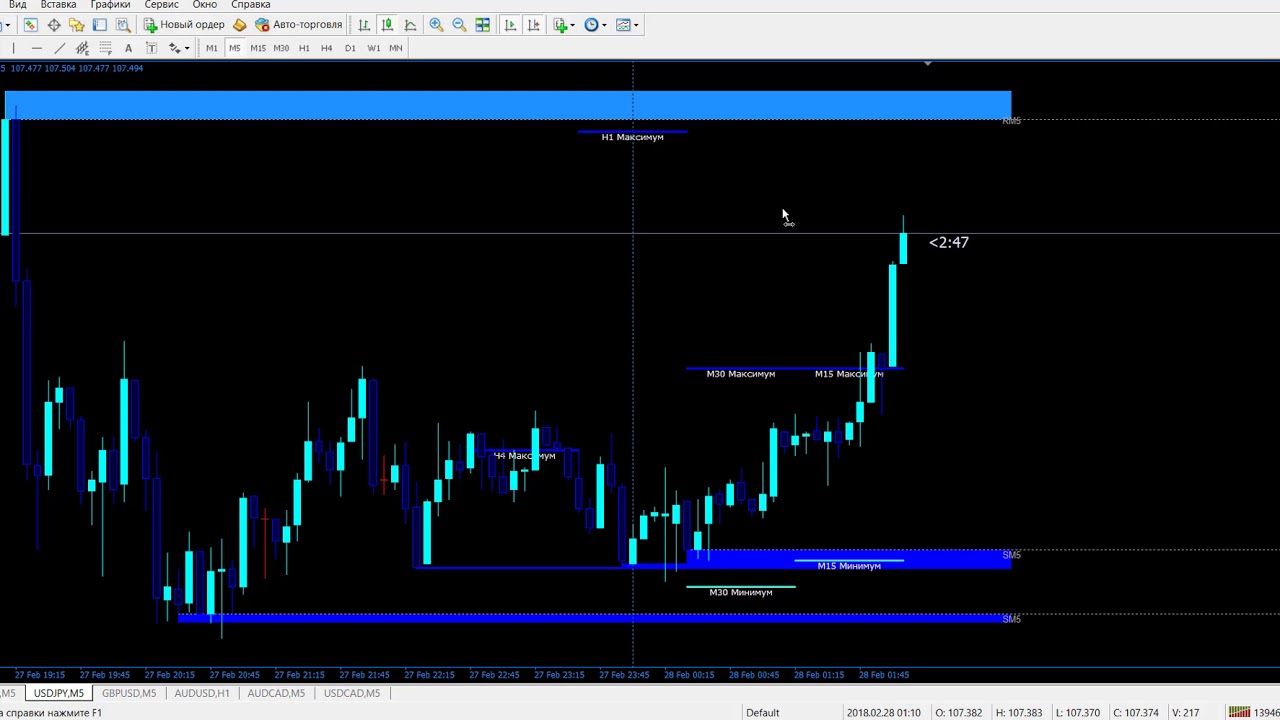Screen dimensions: 1280x720
Task: Open the Сервис menu
Action: click(x=161, y=5)
